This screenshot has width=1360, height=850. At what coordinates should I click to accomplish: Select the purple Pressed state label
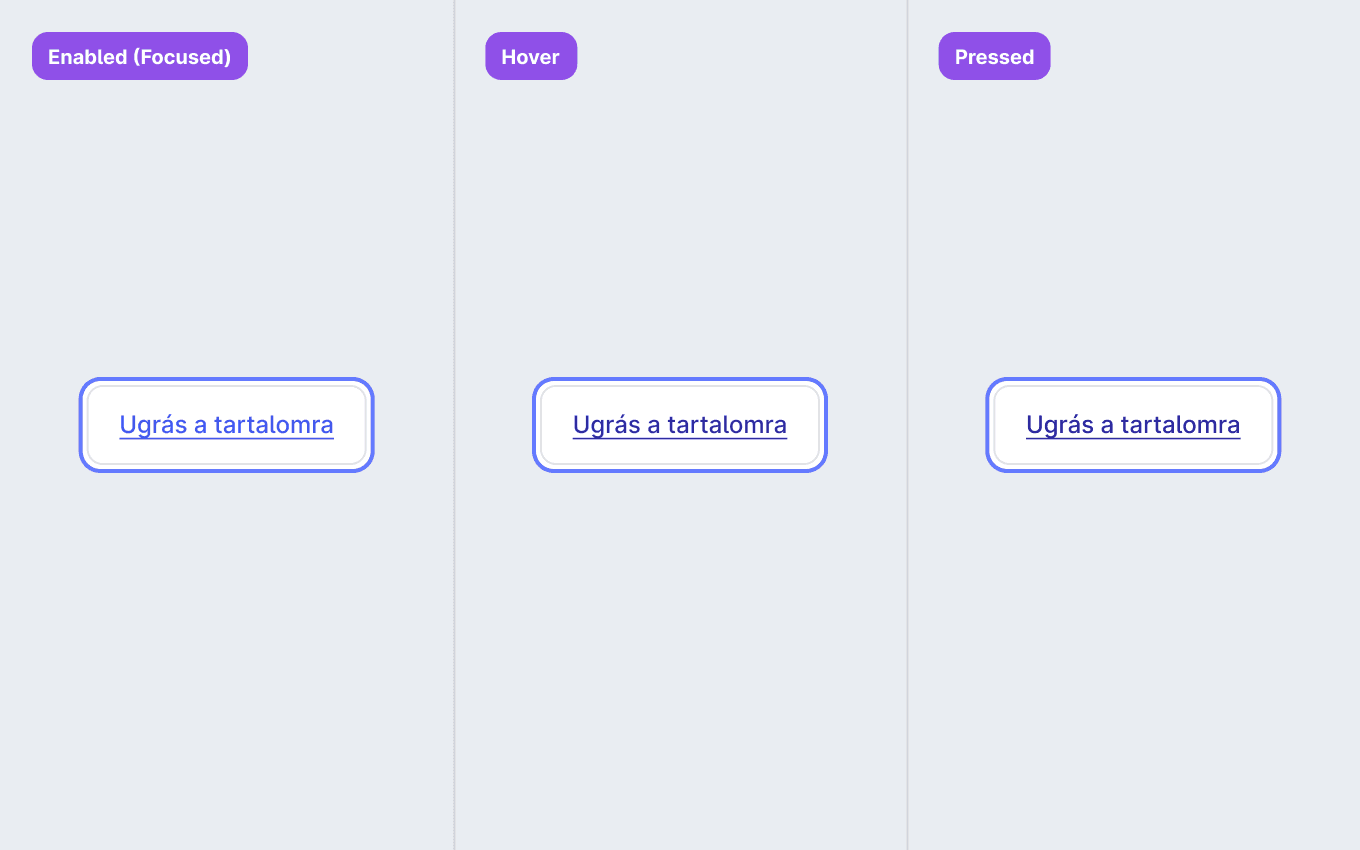994,56
